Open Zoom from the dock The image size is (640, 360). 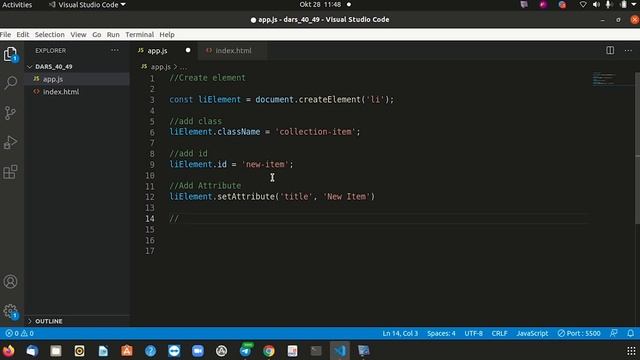pyautogui.click(x=198, y=351)
